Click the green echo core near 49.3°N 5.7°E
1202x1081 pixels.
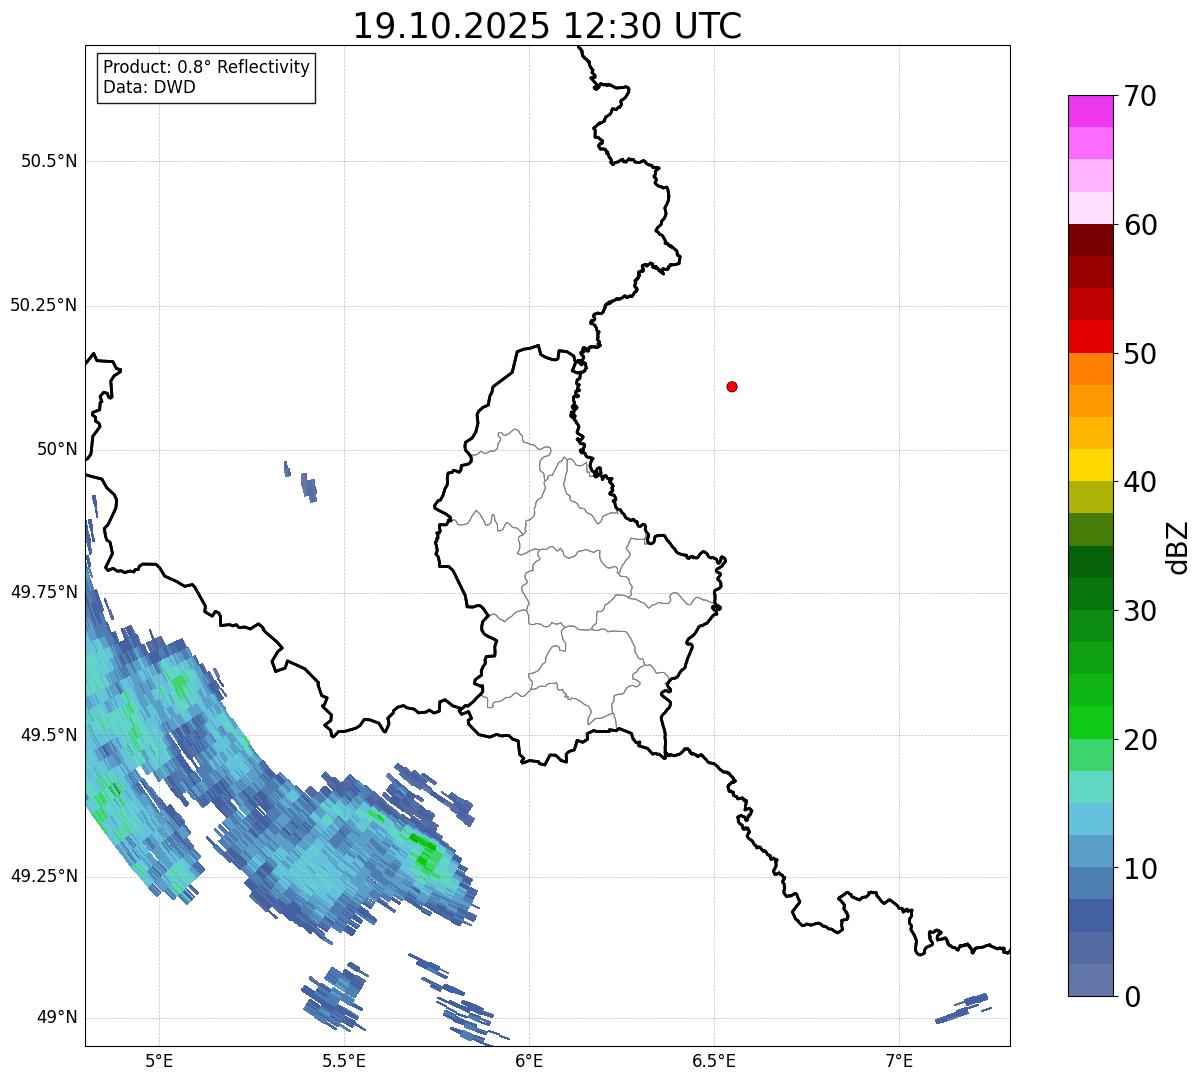(x=424, y=853)
